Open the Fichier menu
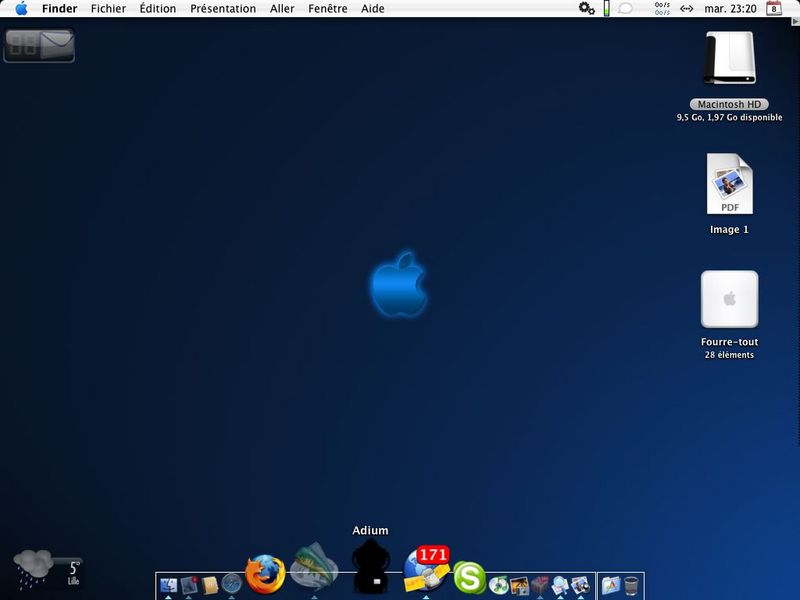 [x=108, y=9]
